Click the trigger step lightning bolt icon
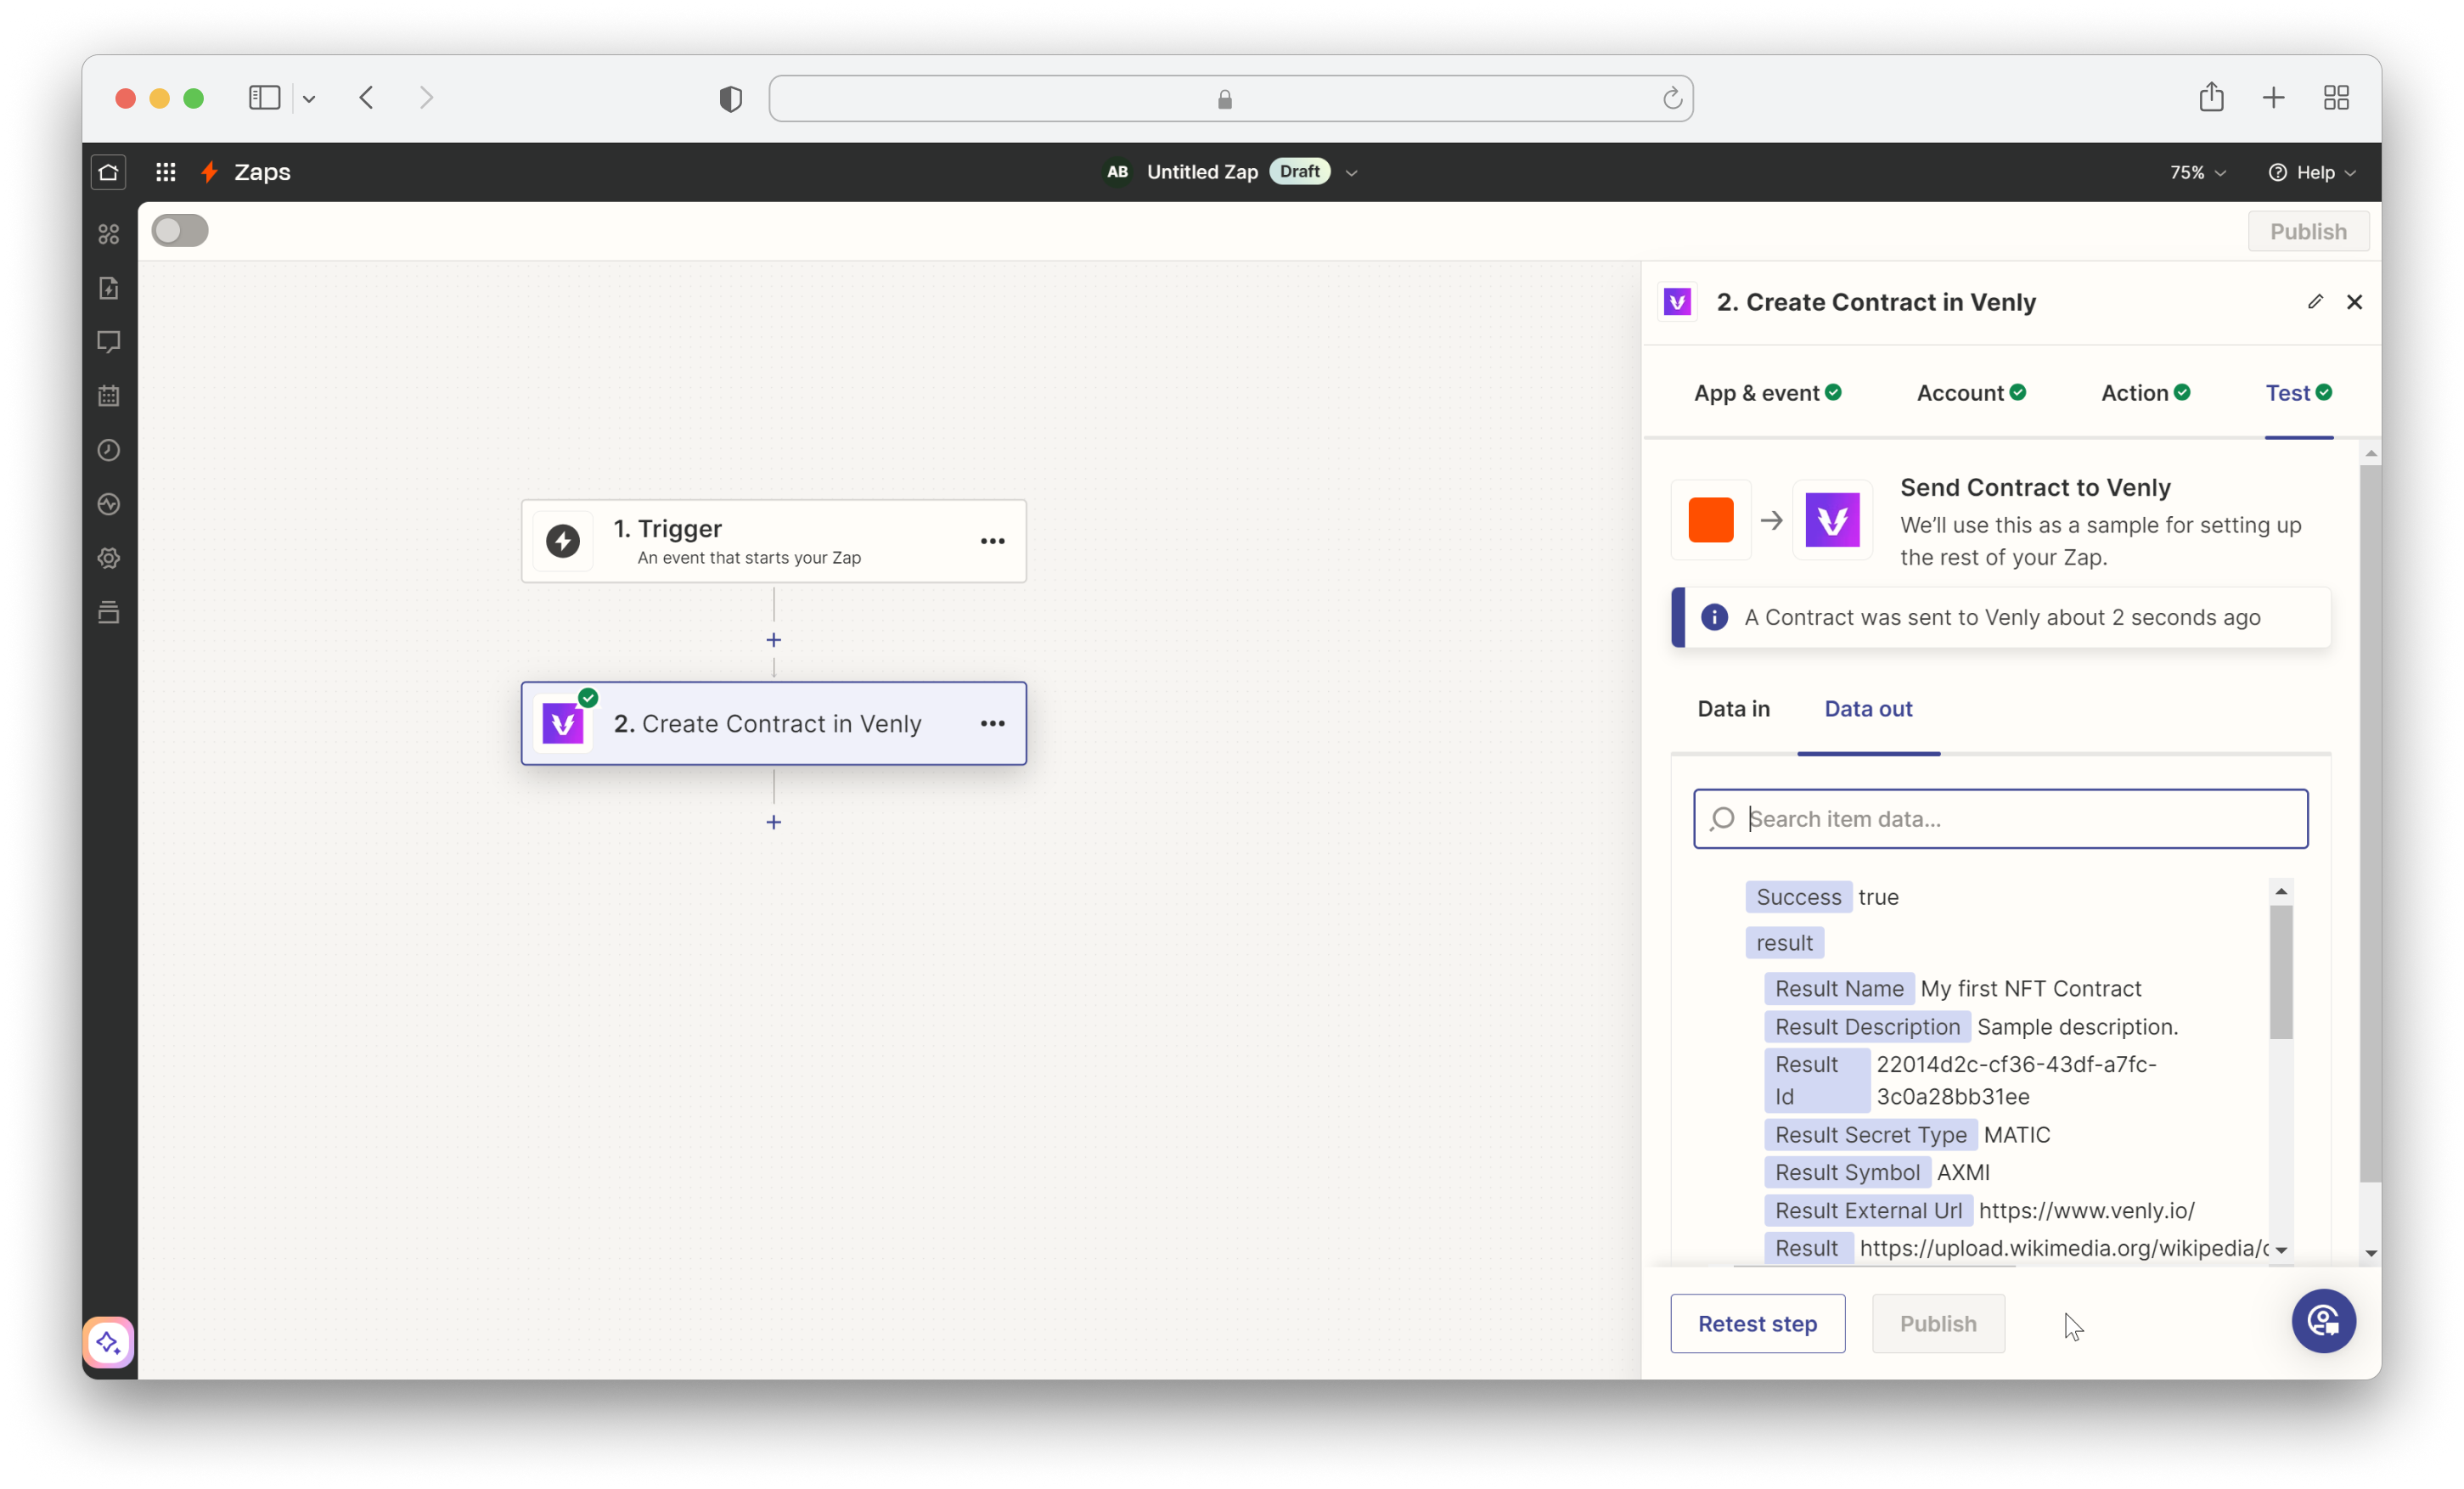2464x1489 pixels. click(563, 540)
